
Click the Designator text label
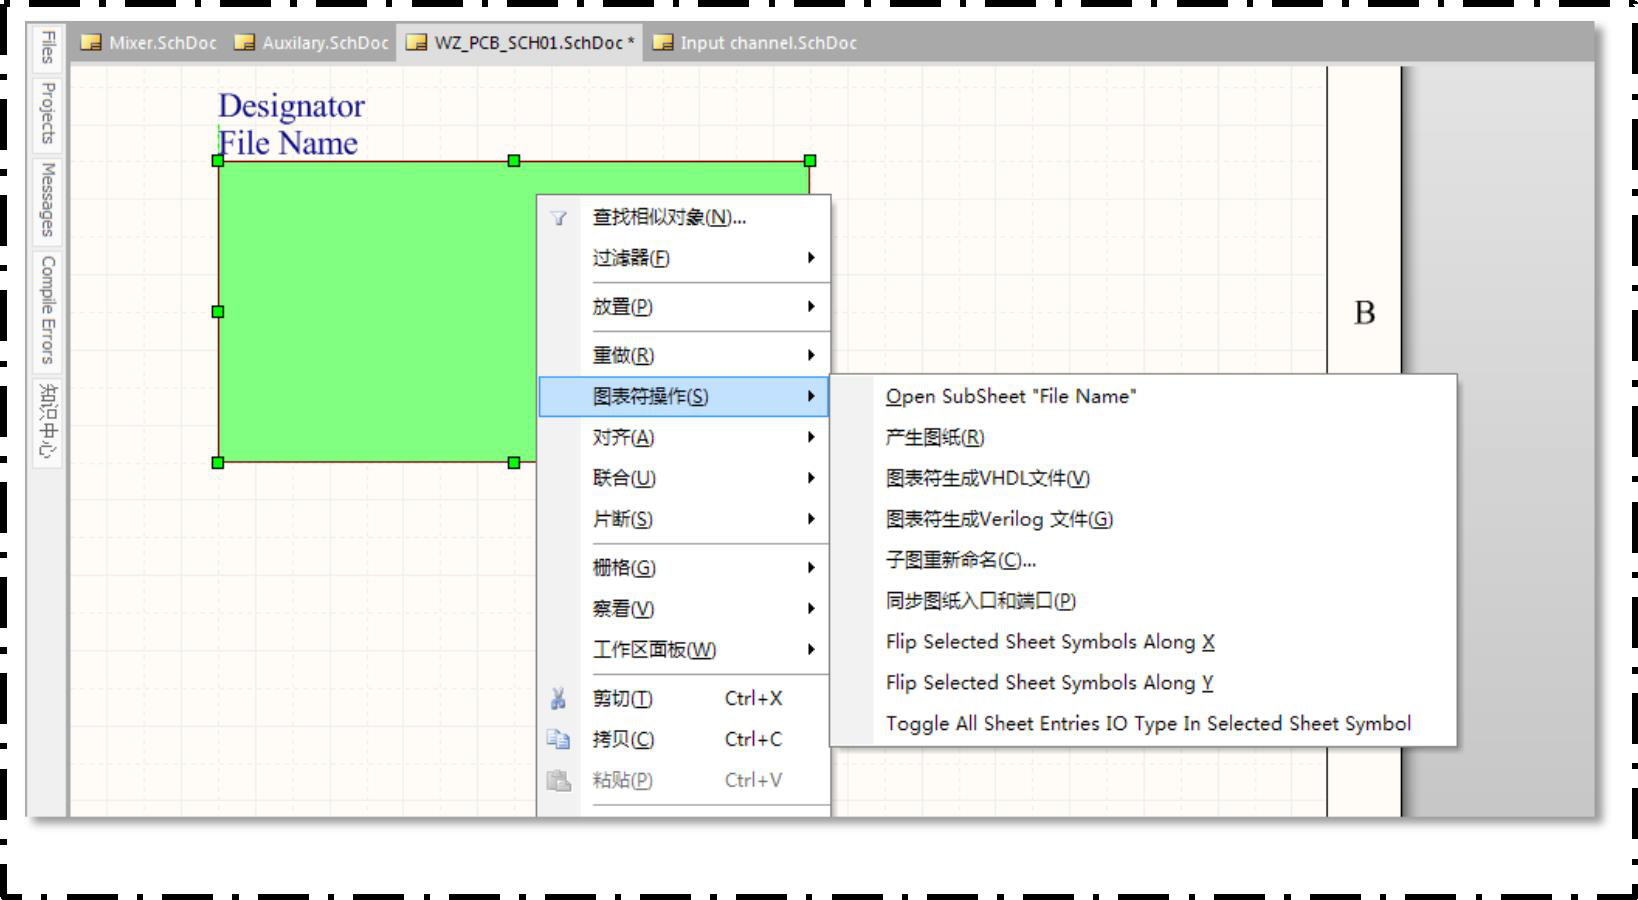pyautogui.click(x=291, y=106)
